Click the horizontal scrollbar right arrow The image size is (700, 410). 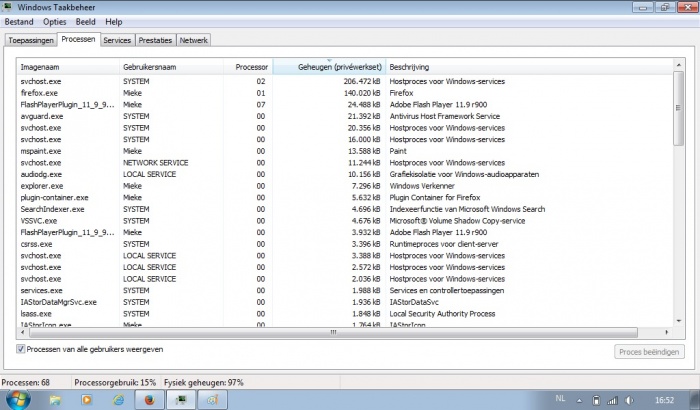(x=667, y=332)
